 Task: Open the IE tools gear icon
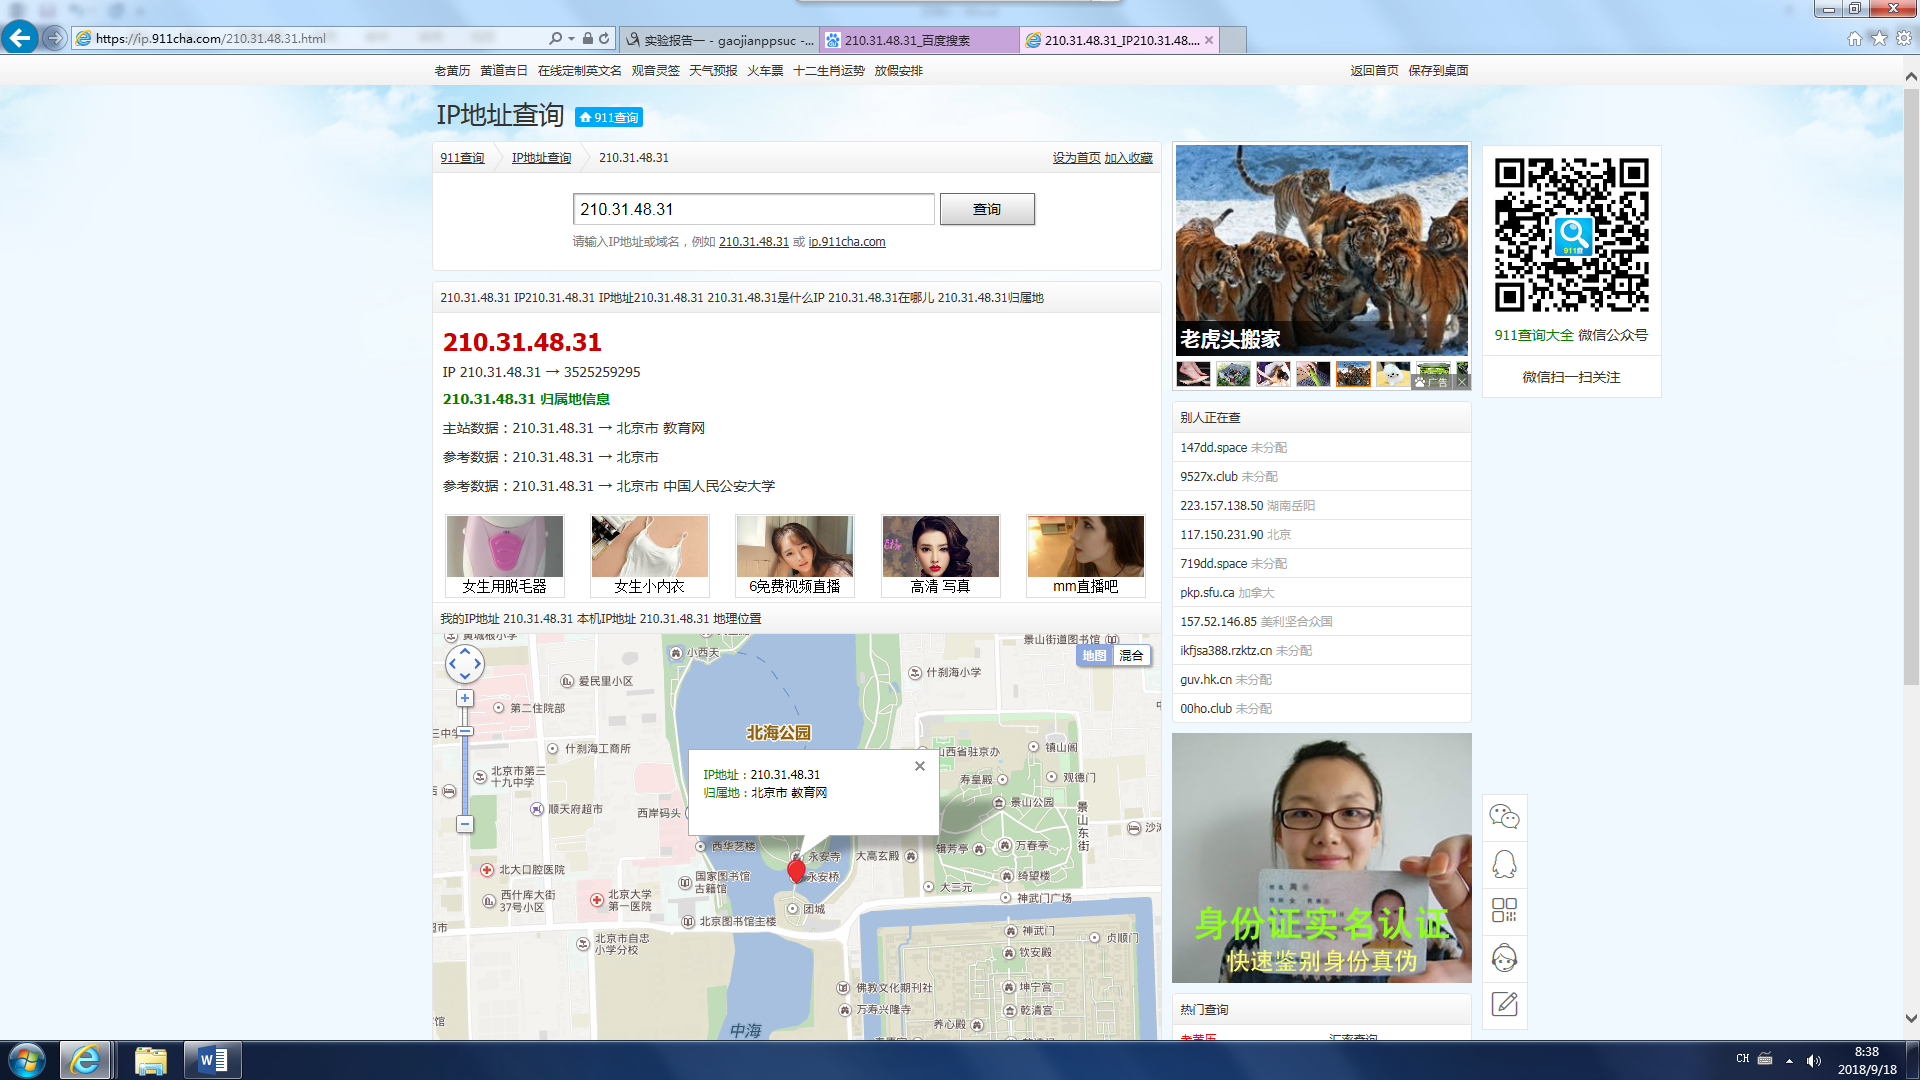[x=1904, y=38]
